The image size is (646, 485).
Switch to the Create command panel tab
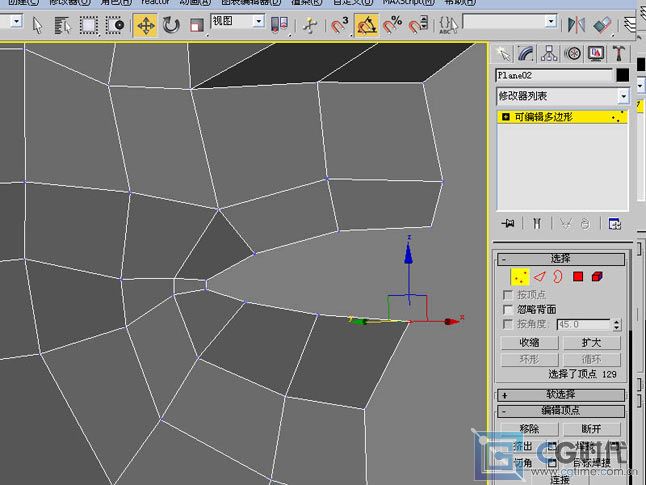[503, 54]
